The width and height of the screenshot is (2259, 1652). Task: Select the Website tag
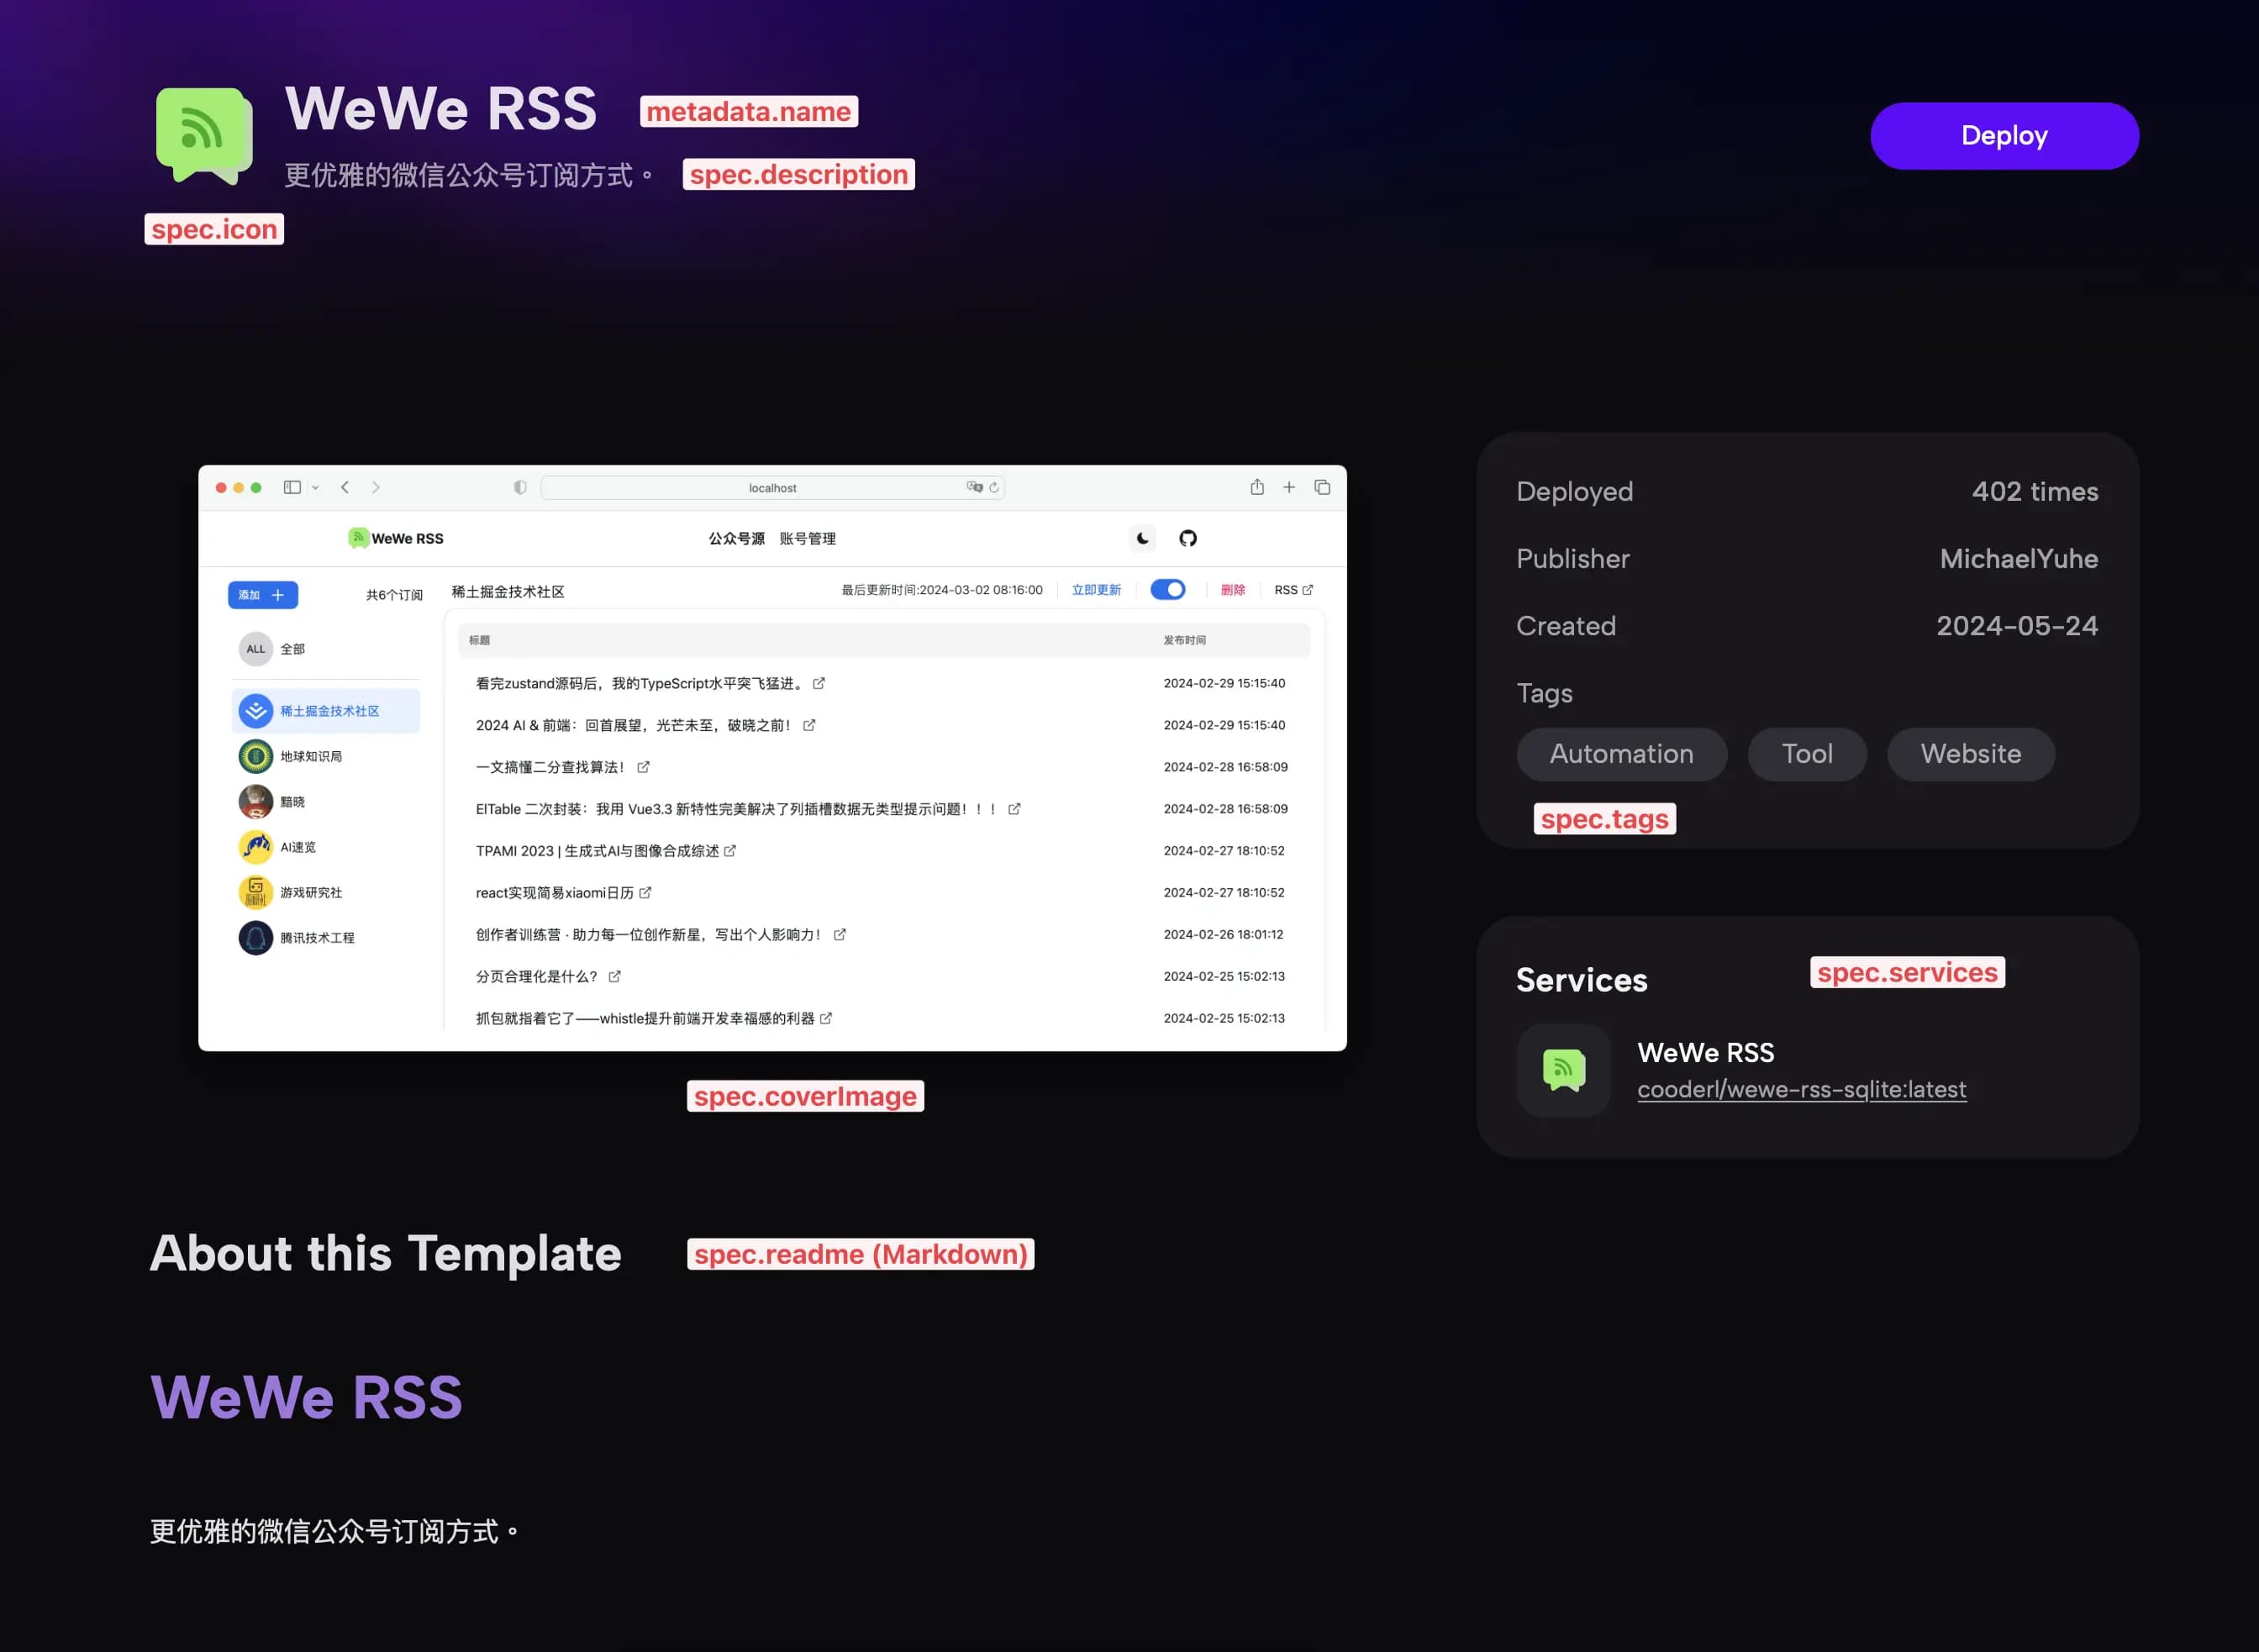click(1970, 754)
